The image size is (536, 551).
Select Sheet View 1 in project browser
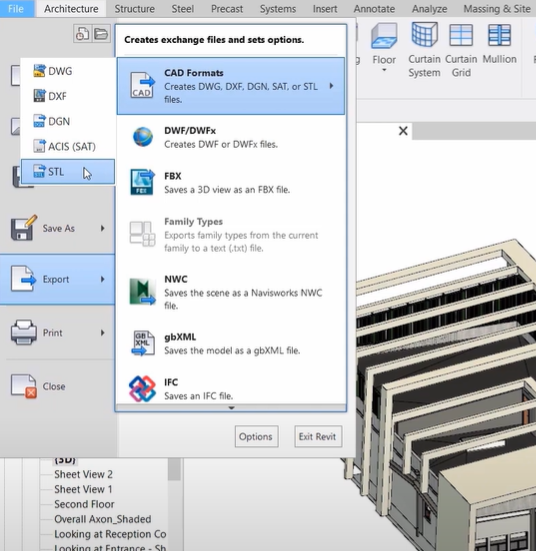pos(83,490)
